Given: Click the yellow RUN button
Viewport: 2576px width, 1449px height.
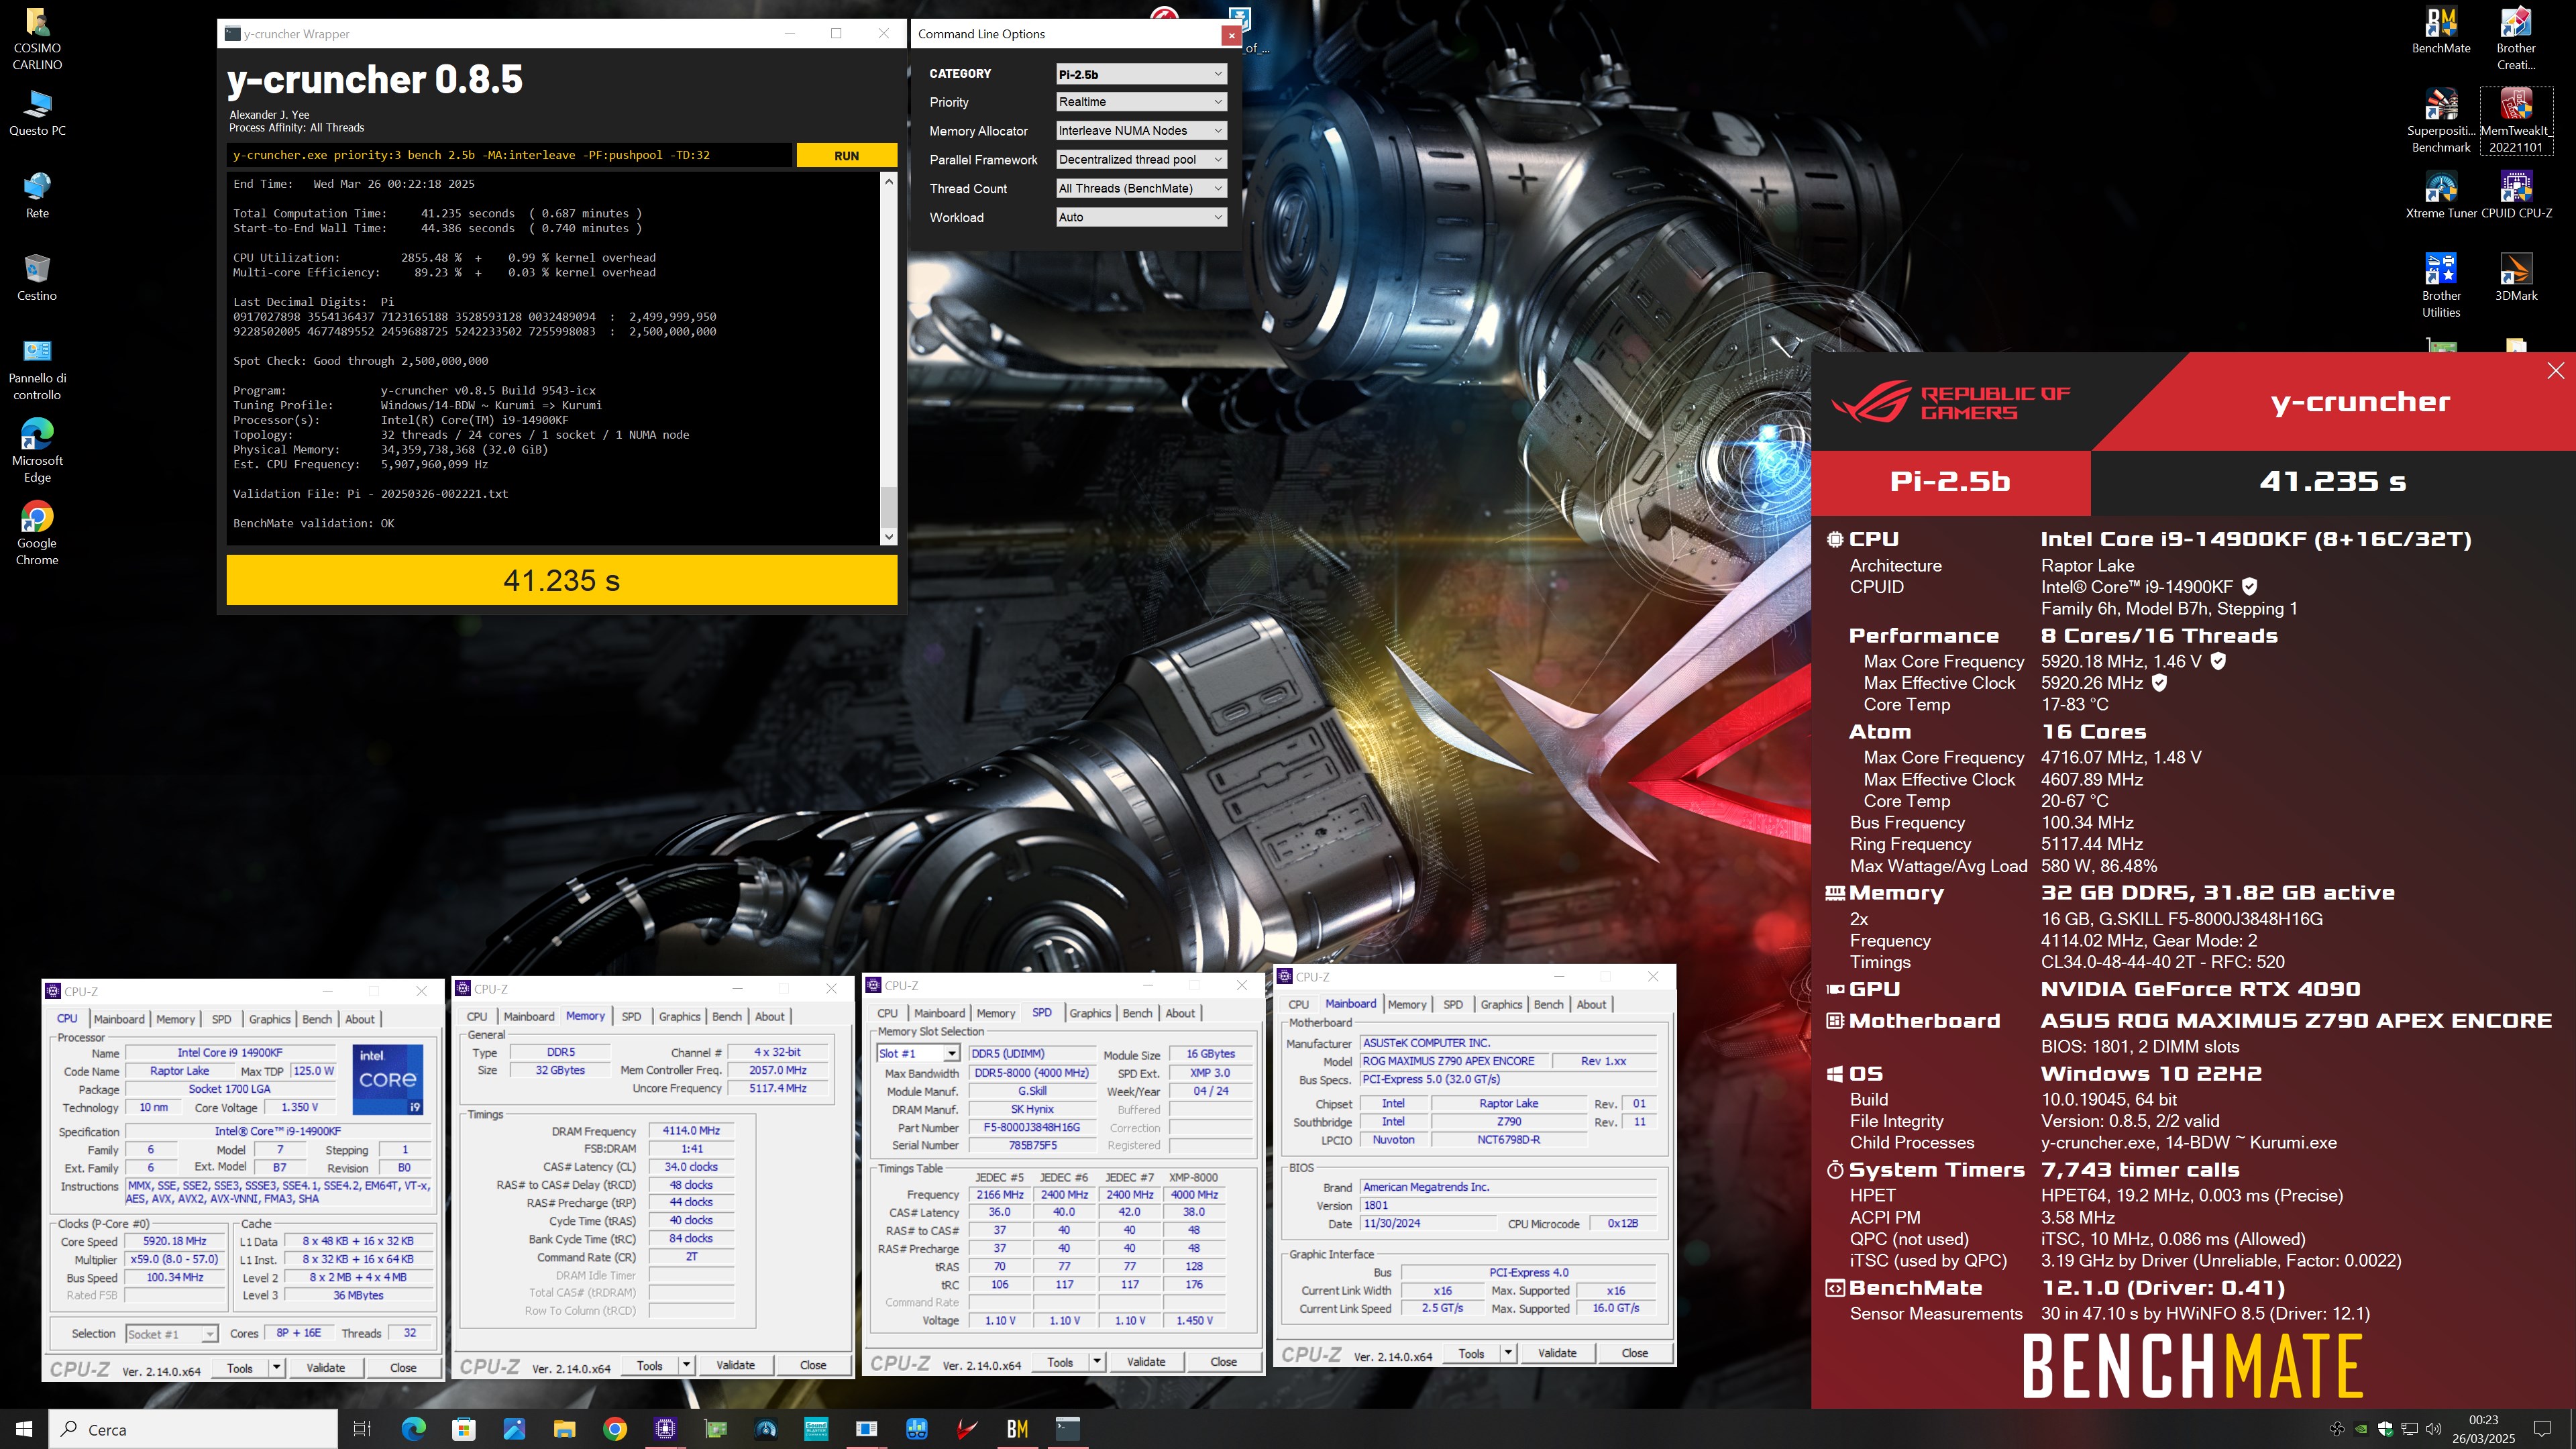Looking at the screenshot, I should click(846, 155).
